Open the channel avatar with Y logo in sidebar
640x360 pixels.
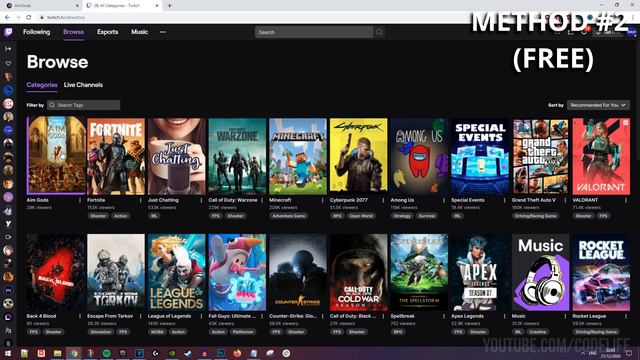(x=8, y=224)
